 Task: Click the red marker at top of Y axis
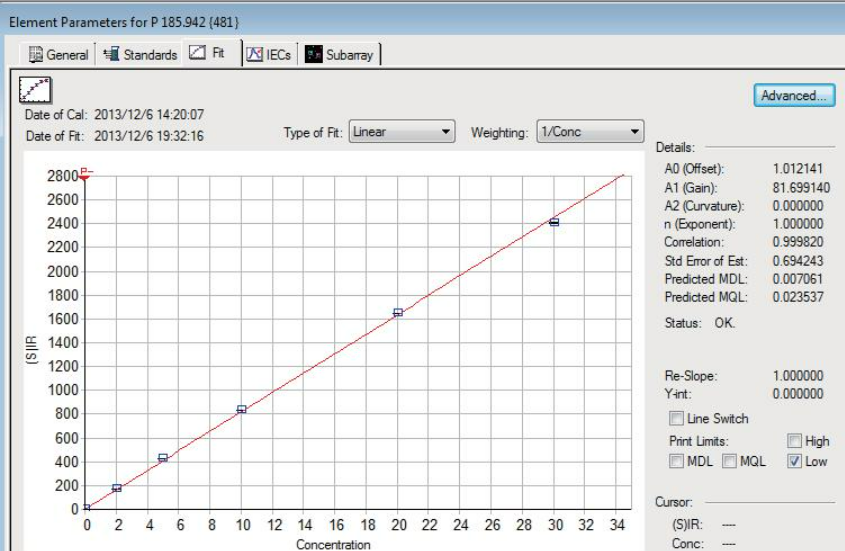85,174
